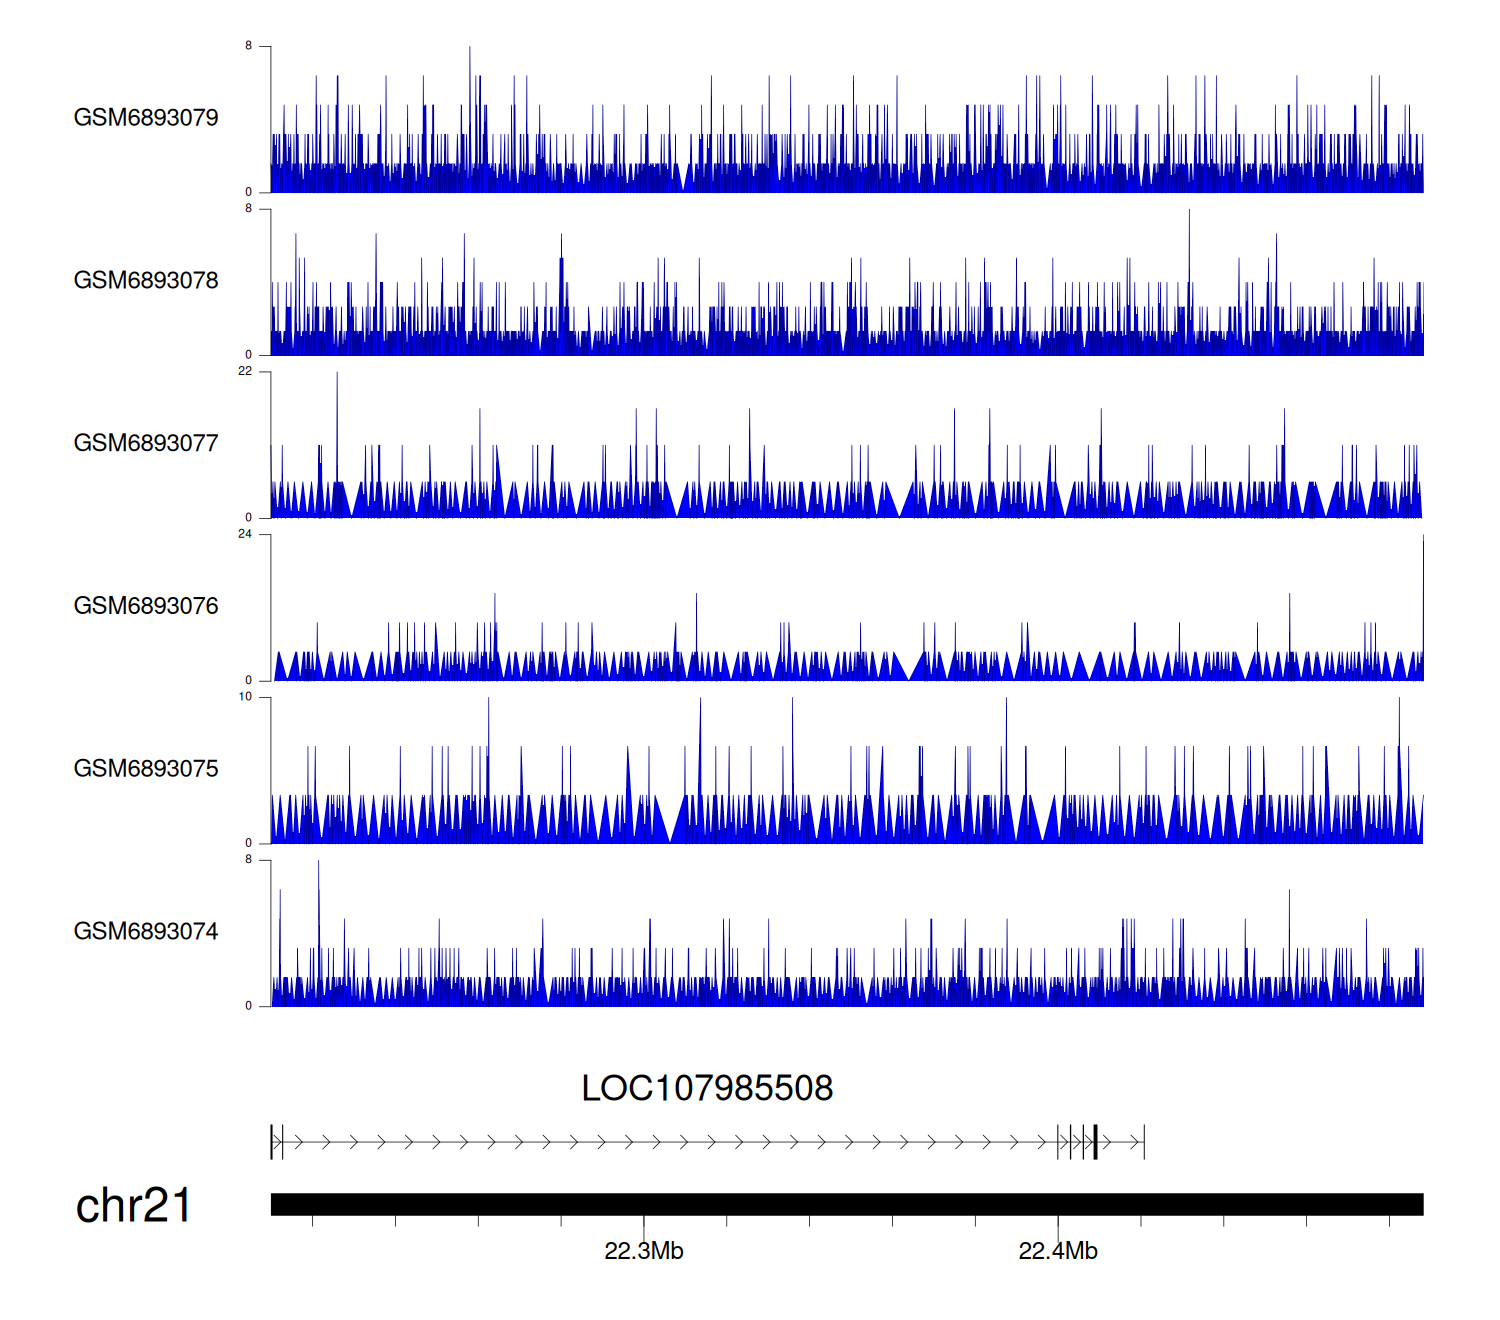Click the black chr21 ideogram bar

pos(846,1204)
